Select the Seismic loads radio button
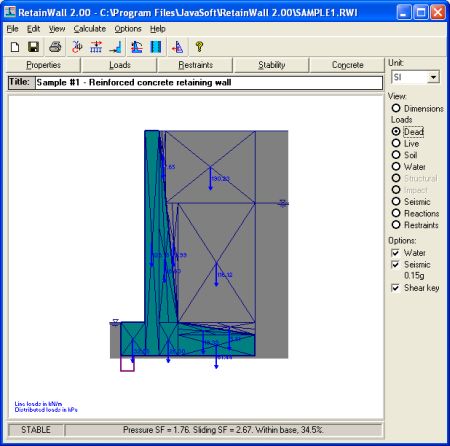This screenshot has height=446, width=450. [396, 202]
